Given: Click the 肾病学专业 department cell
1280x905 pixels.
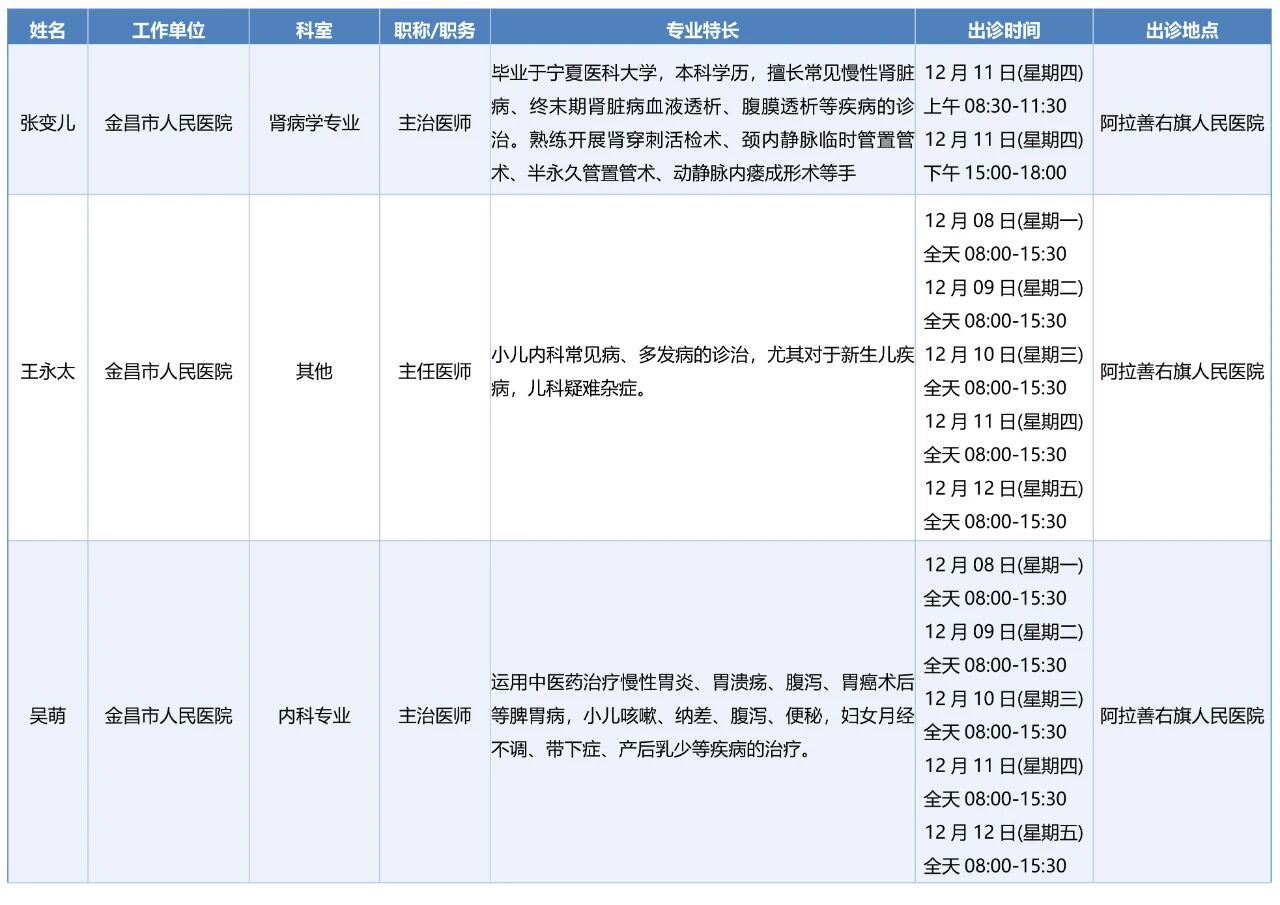Looking at the screenshot, I should [314, 123].
